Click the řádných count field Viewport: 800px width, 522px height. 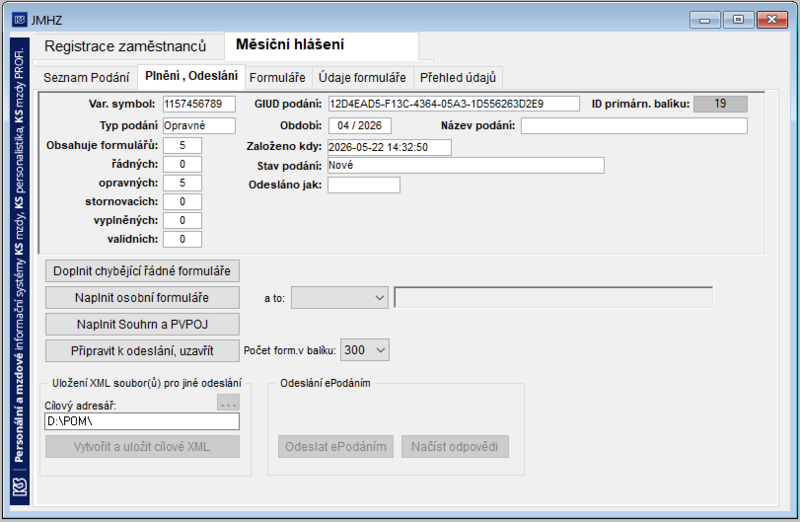click(182, 164)
